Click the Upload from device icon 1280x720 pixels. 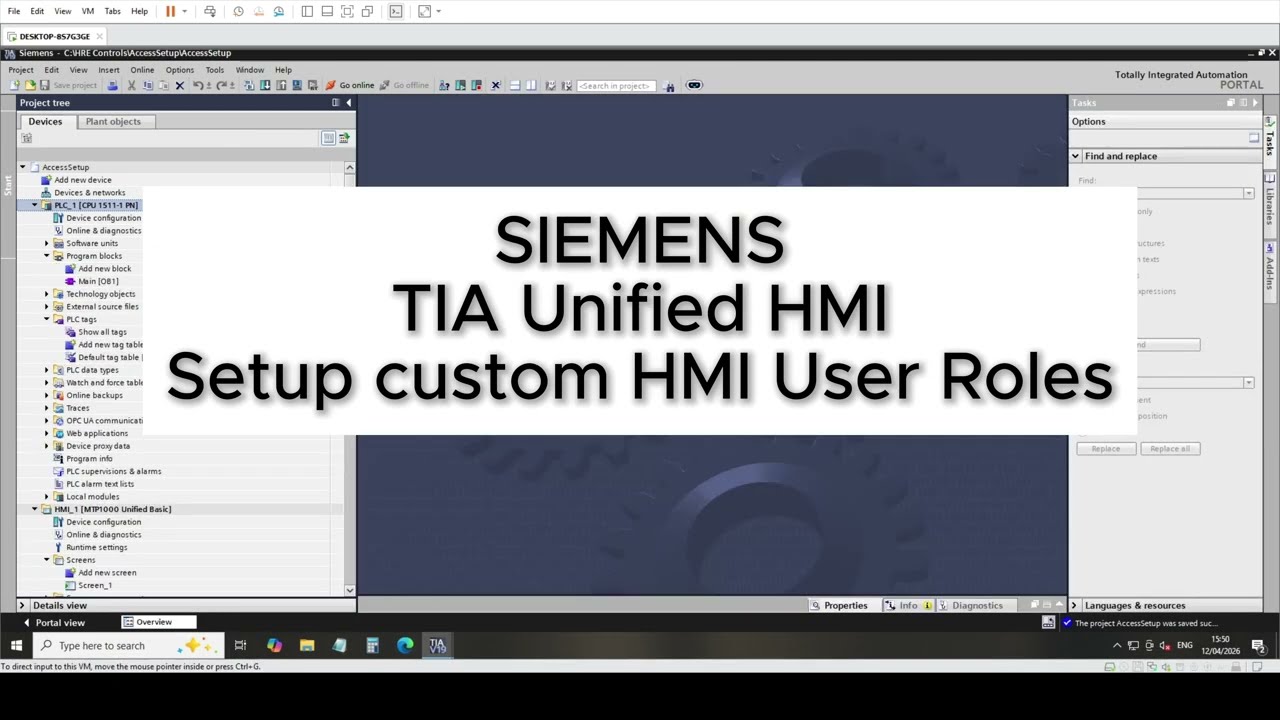(x=281, y=85)
